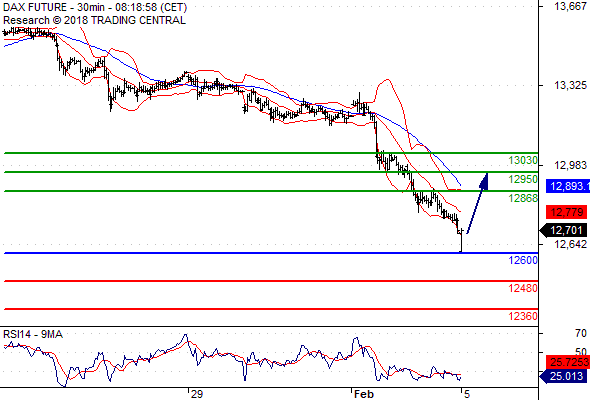Viewport: 590px width, 400px height.
Task: Click the chart title 'DAX FUTURE - 30min'
Action: (x=54, y=7)
